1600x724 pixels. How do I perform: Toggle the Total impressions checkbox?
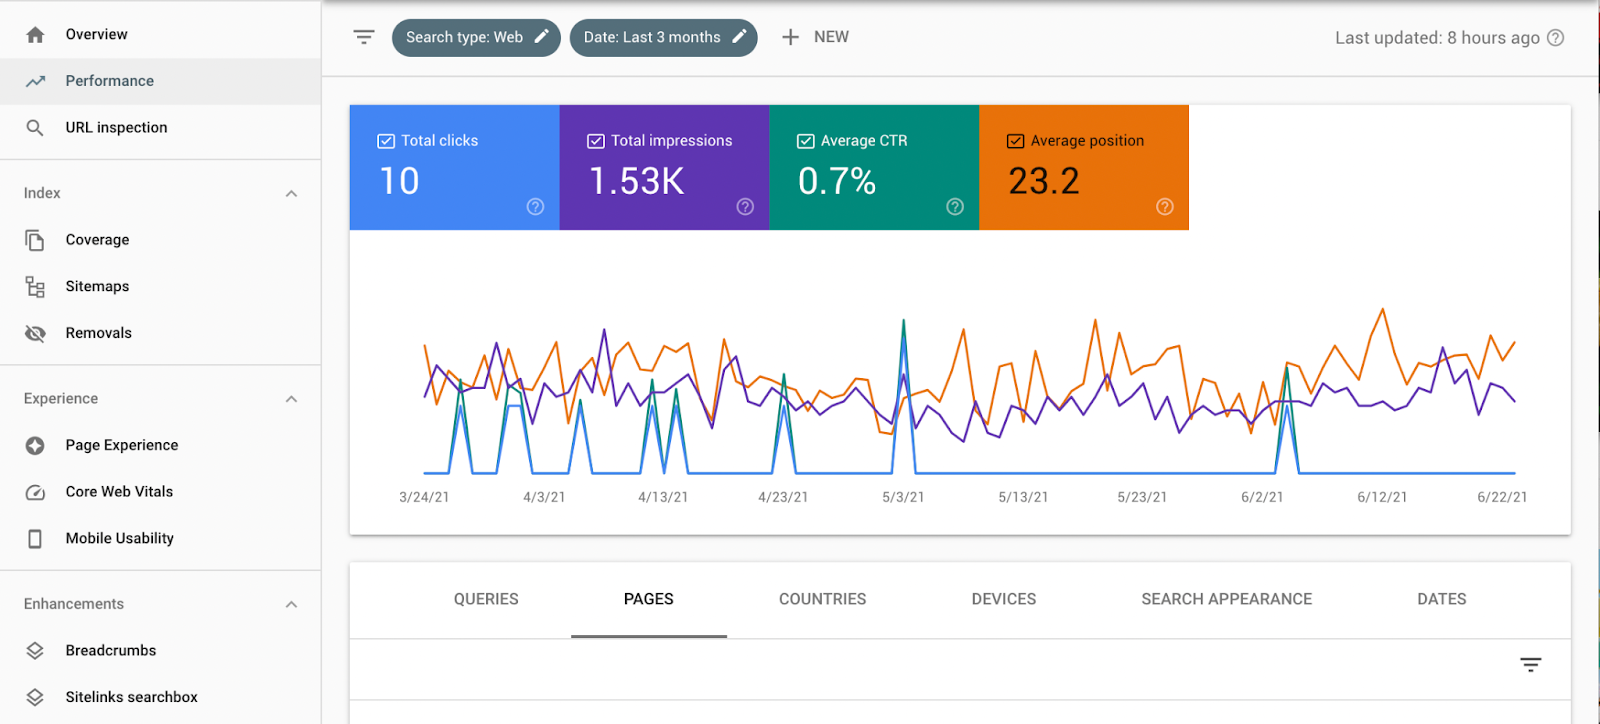(596, 141)
